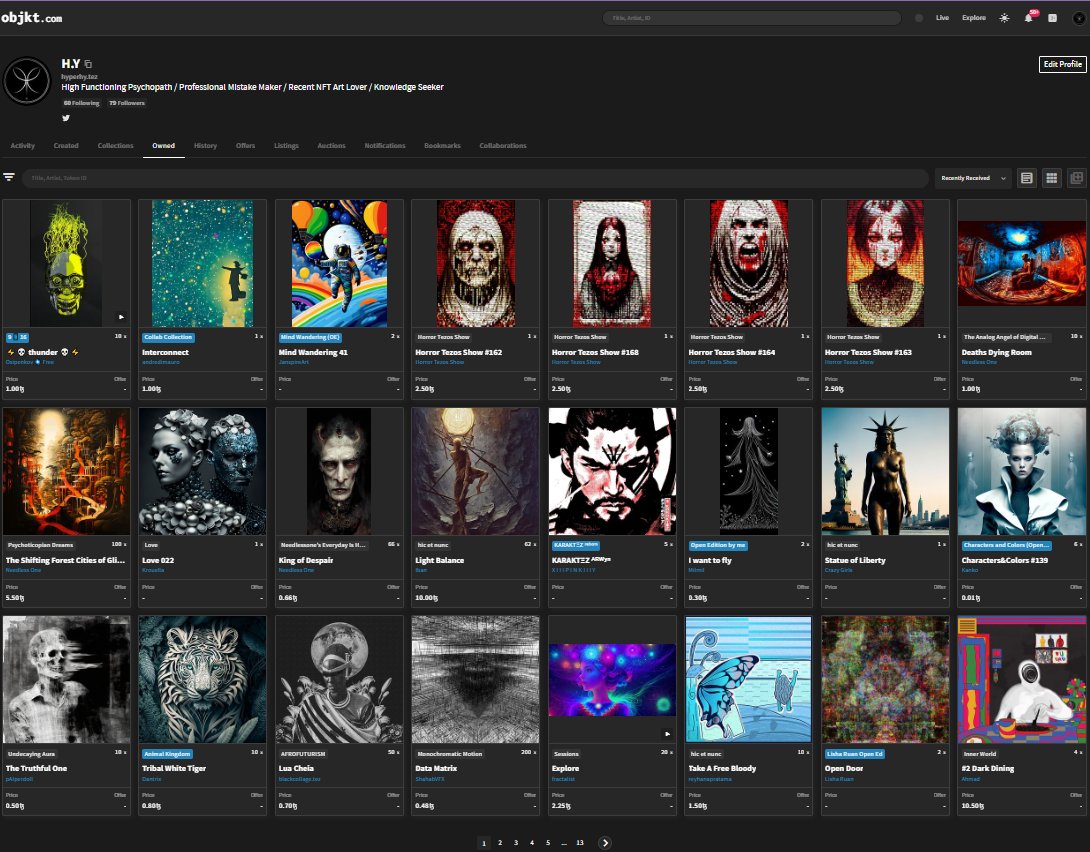Open the notifications bell icon
The image size is (1090, 852).
click(1029, 18)
